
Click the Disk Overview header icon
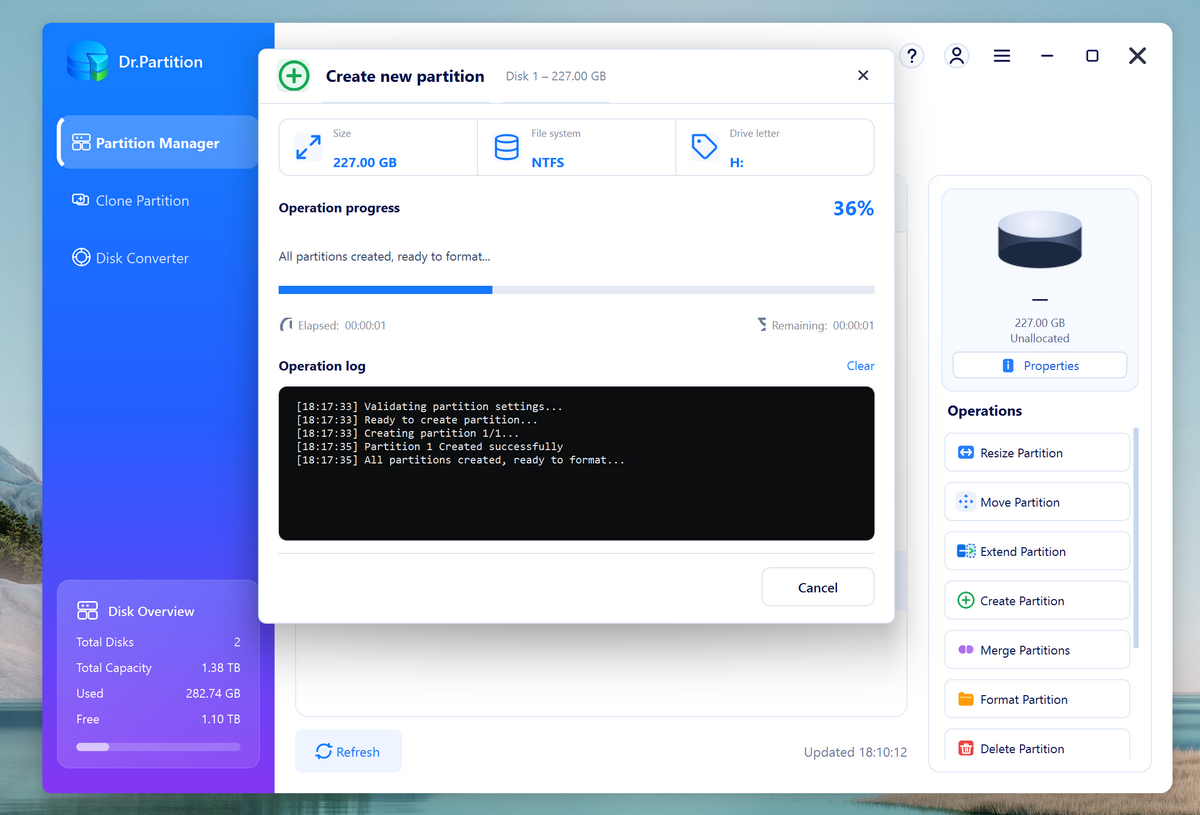(x=87, y=611)
